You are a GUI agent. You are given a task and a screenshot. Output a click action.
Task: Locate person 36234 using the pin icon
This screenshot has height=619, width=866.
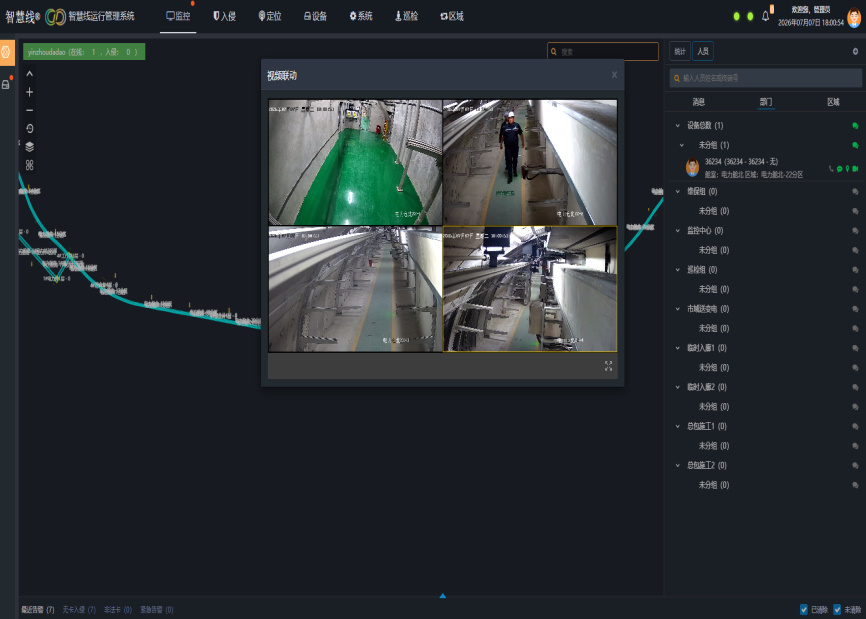847,169
